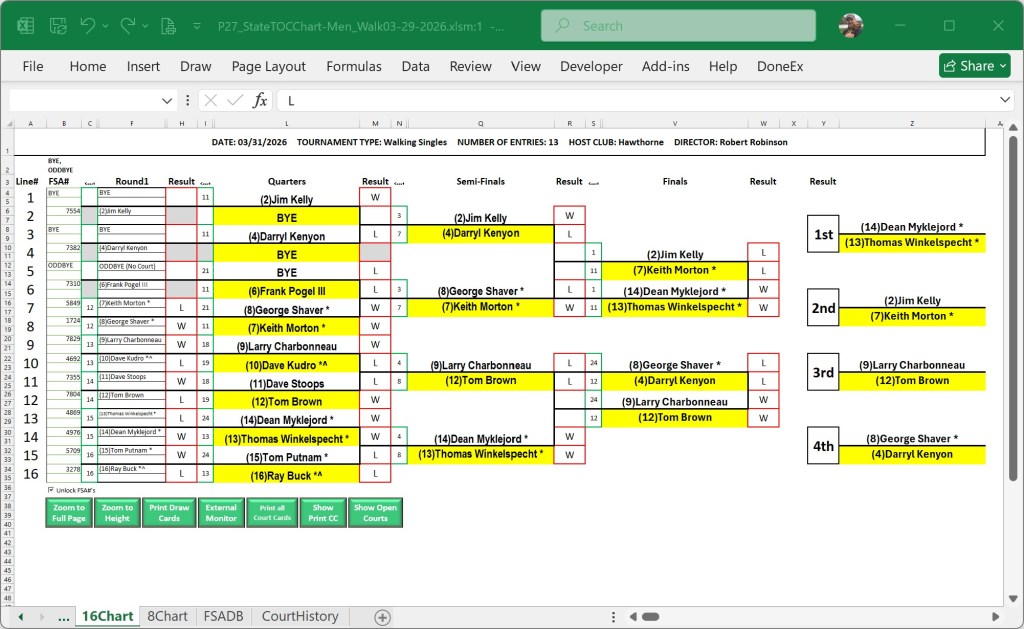This screenshot has width=1024, height=629.
Task: Click the External Monitor button
Action: [221, 513]
